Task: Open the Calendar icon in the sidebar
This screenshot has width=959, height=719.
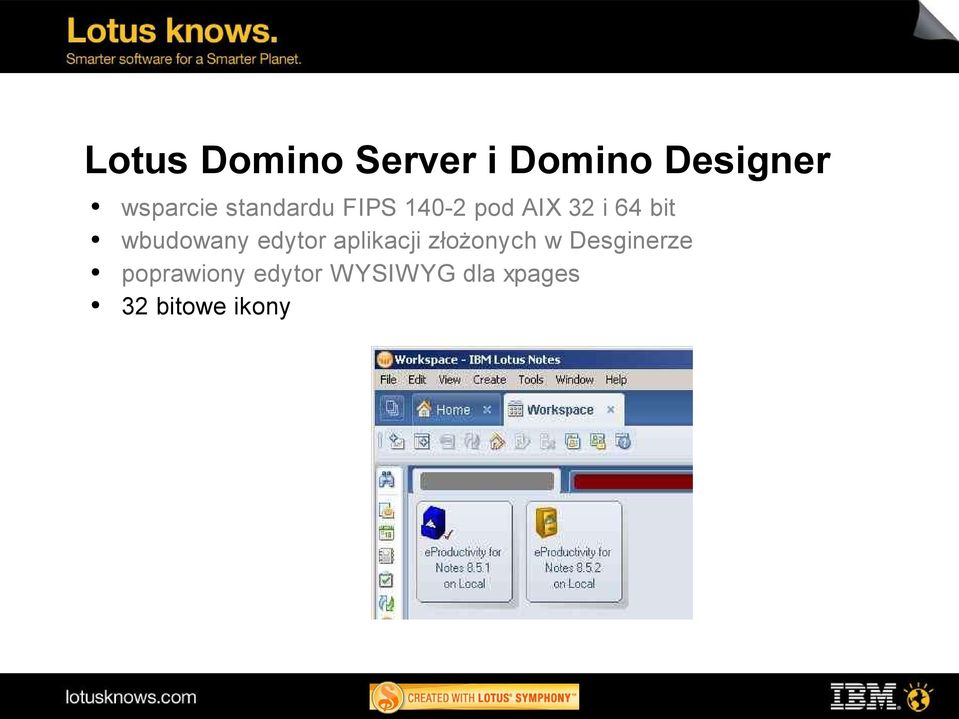Action: point(387,533)
